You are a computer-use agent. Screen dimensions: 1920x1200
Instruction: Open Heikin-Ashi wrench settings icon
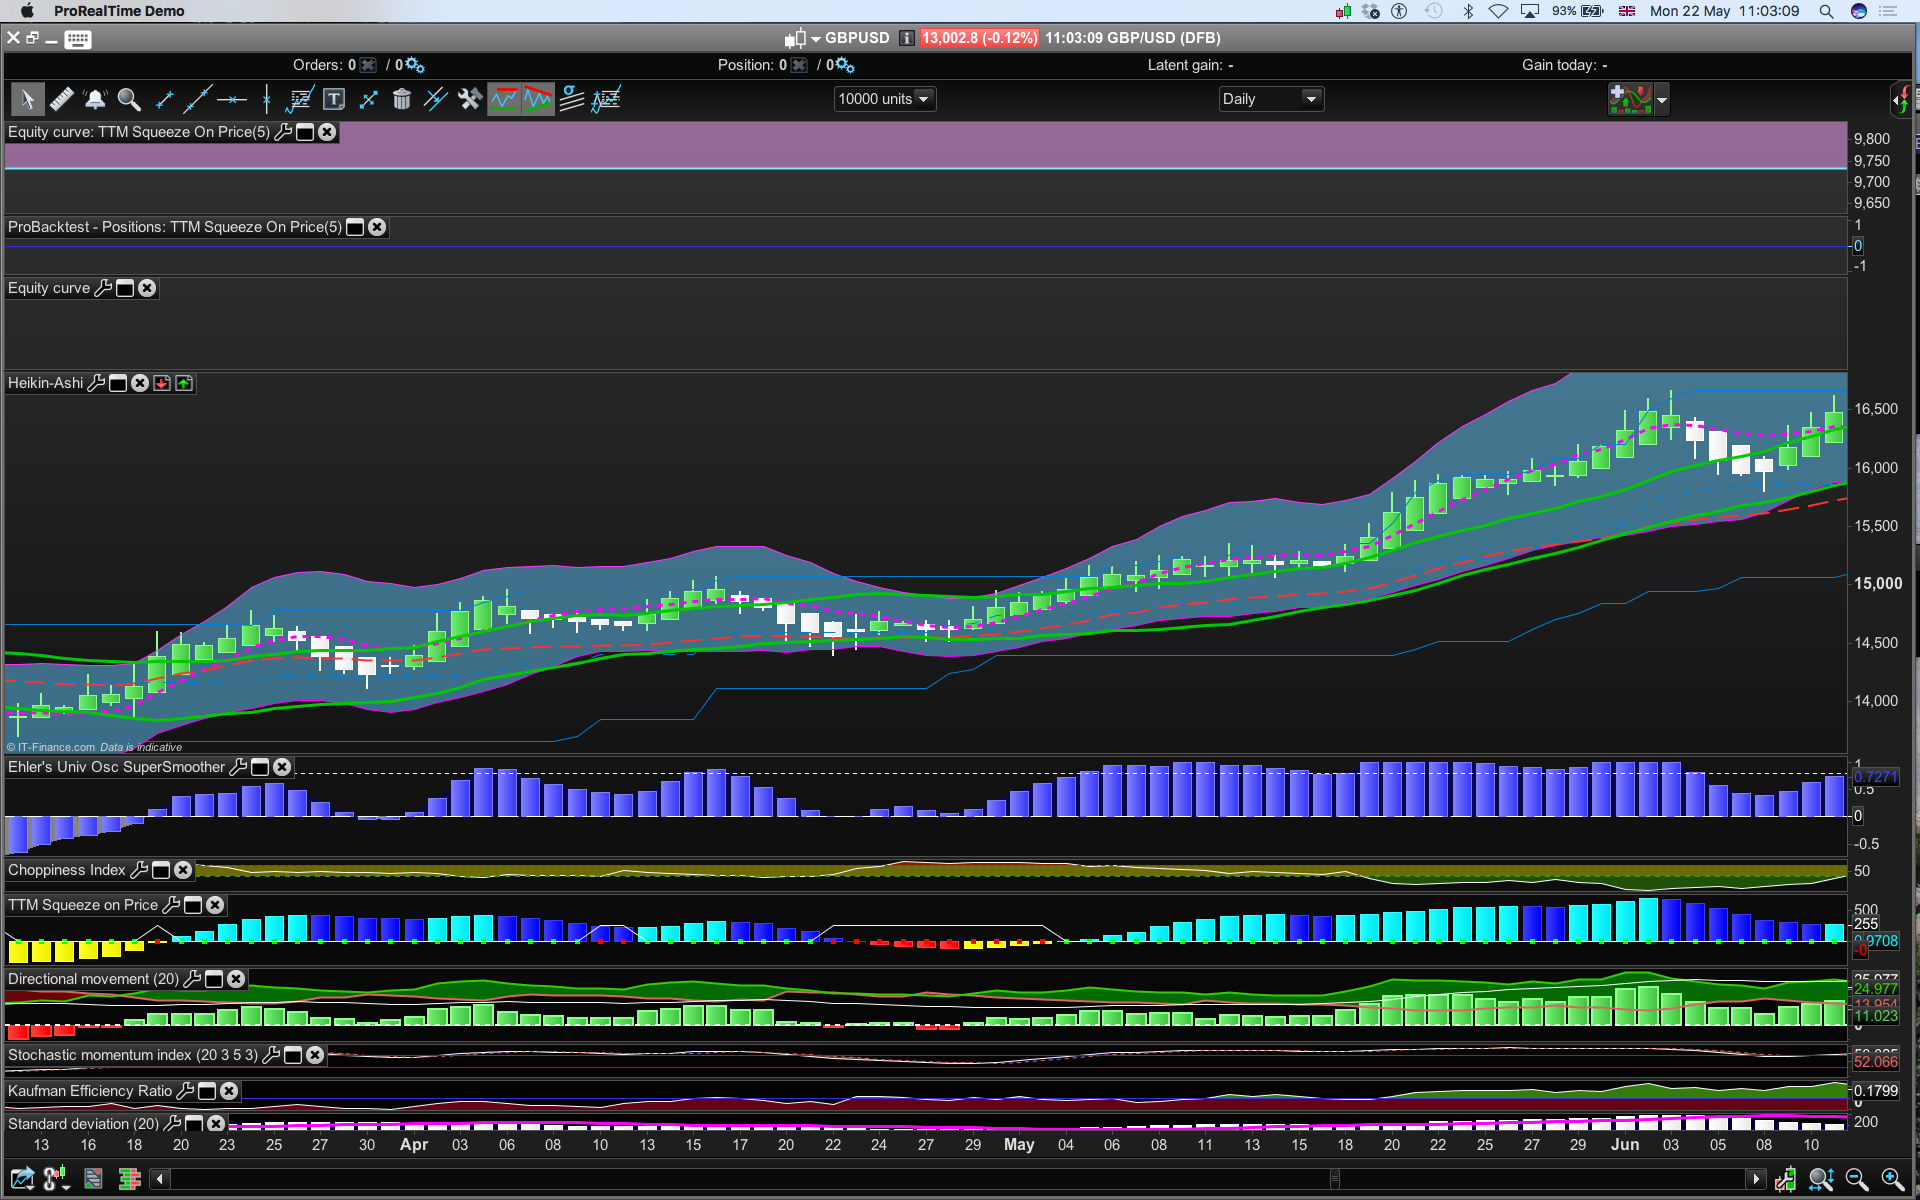coord(96,383)
